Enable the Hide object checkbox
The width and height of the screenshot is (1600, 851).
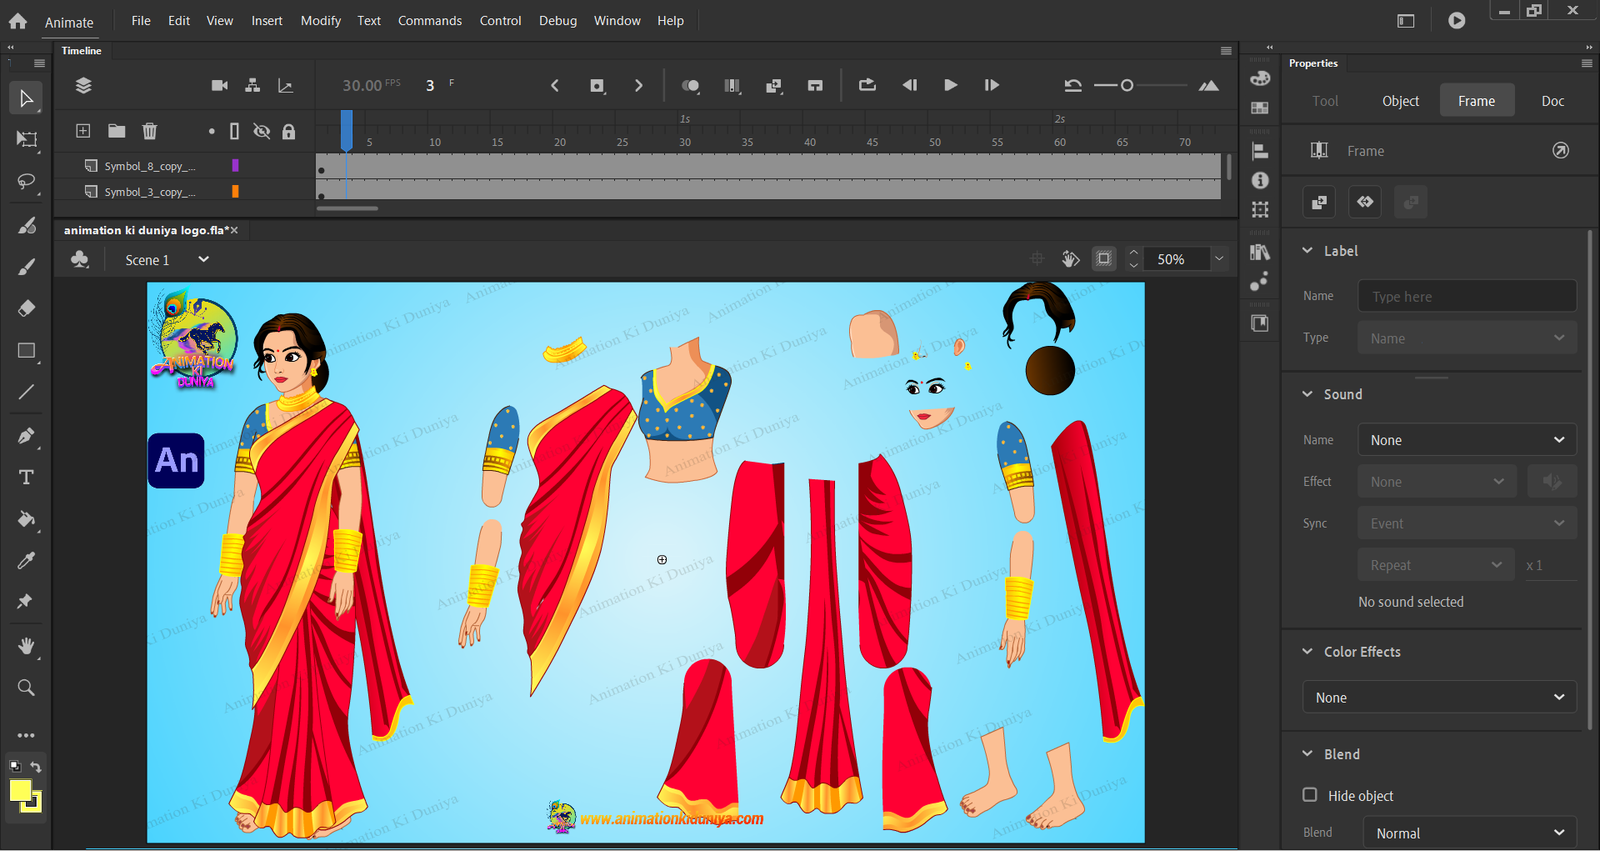pos(1310,795)
